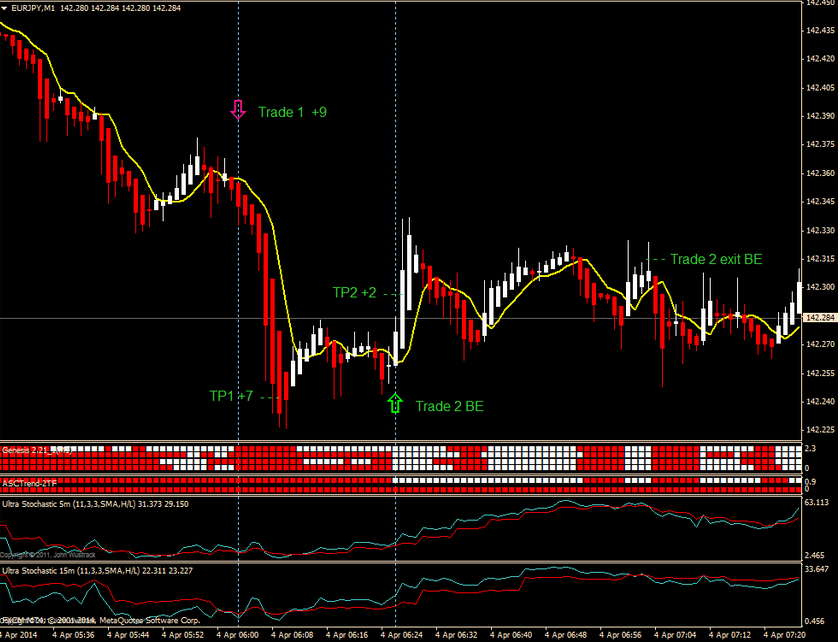The height and width of the screenshot is (642, 840).
Task: Click the 142.435 price scale label
Action: [820, 31]
